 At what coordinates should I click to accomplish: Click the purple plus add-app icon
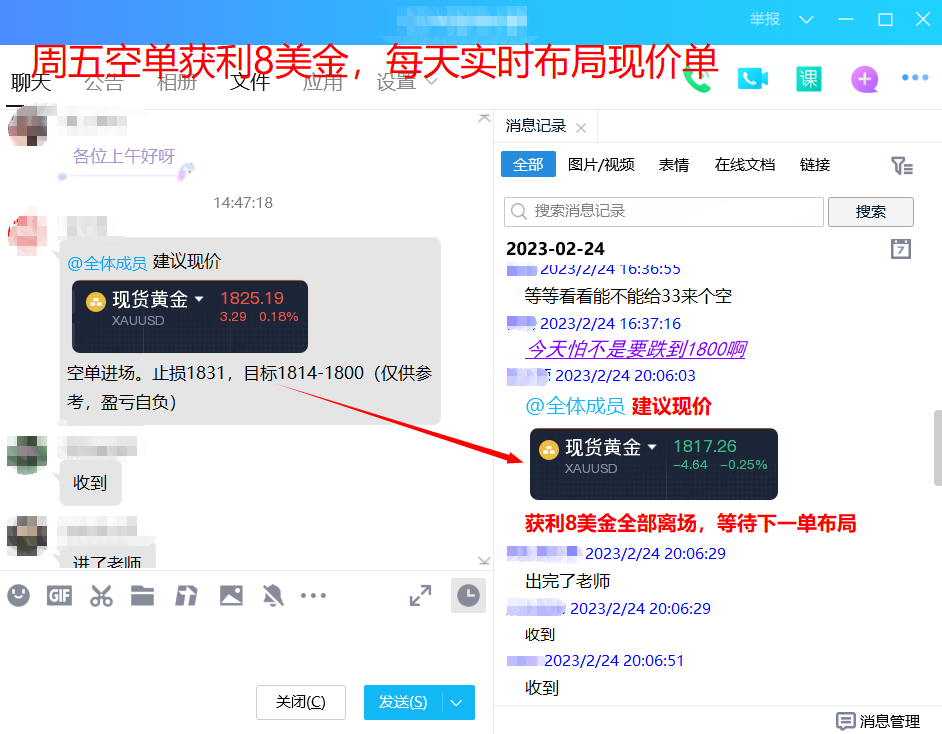(864, 79)
